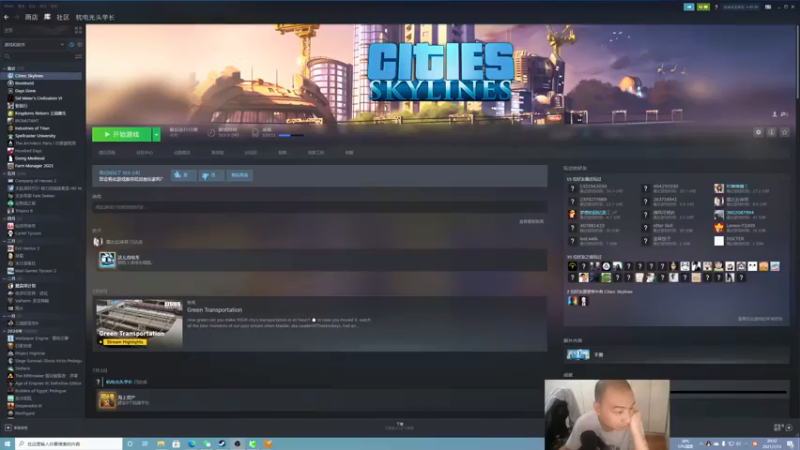Select Kingdoms Reborn in library list

point(42,113)
